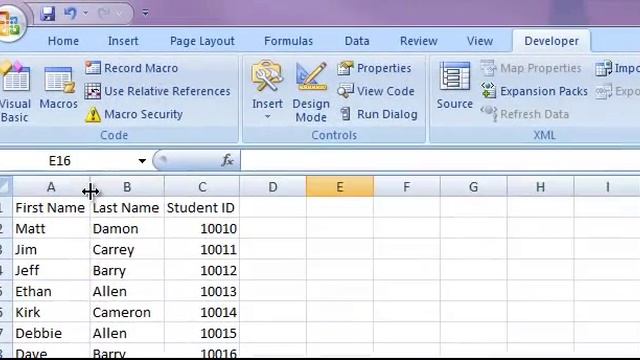Click the Undo arrow icon

click(70, 13)
